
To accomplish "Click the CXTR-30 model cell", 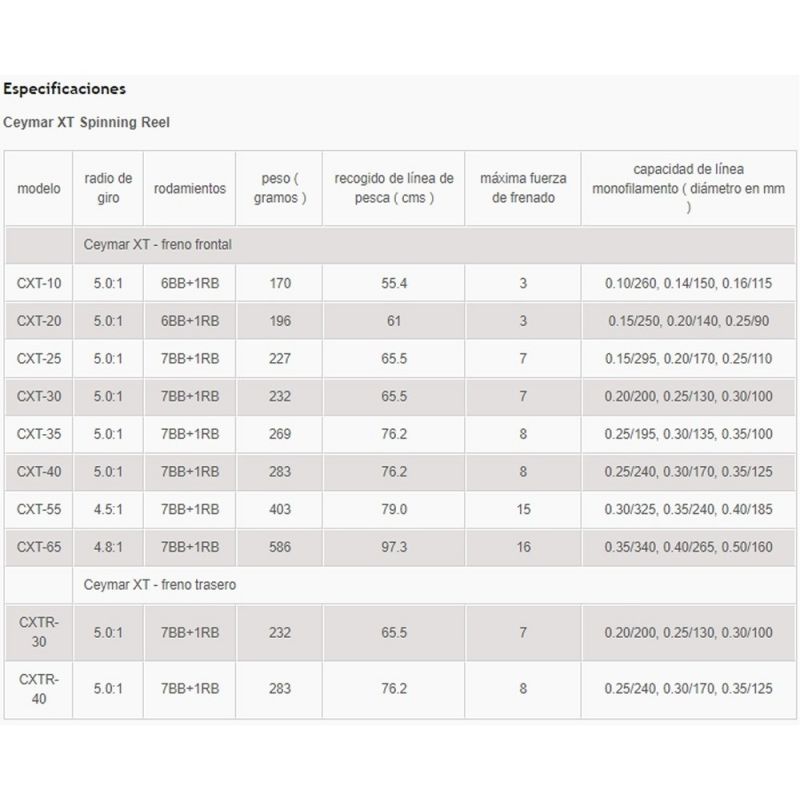I will coord(39,632).
